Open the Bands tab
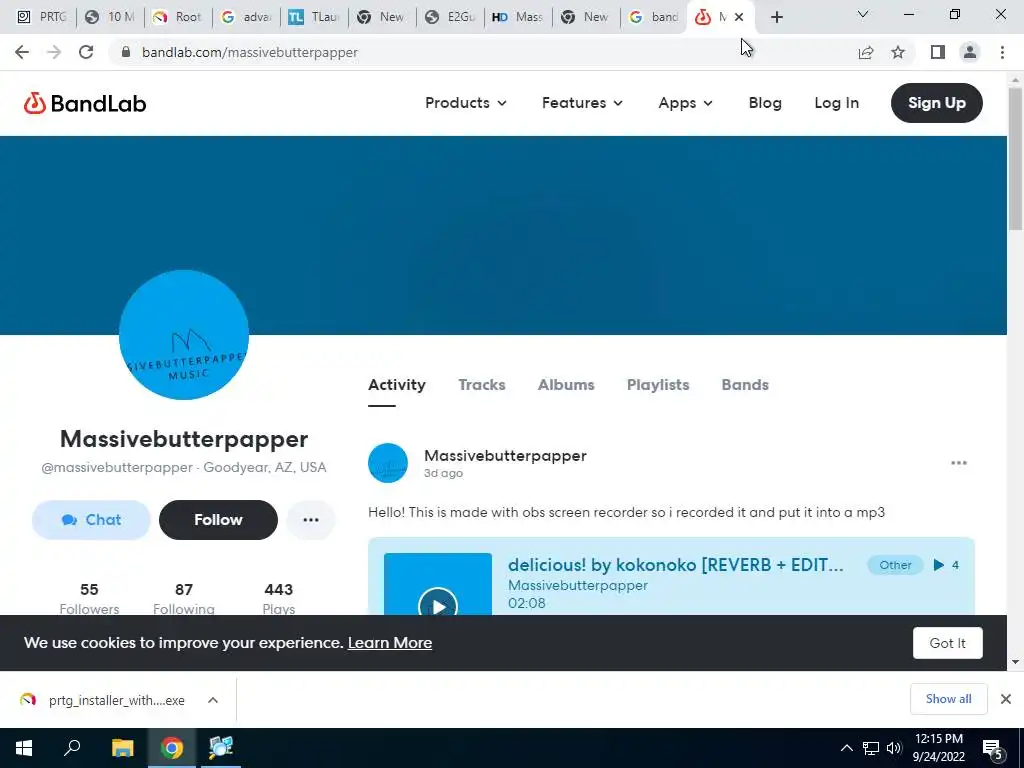 click(744, 385)
